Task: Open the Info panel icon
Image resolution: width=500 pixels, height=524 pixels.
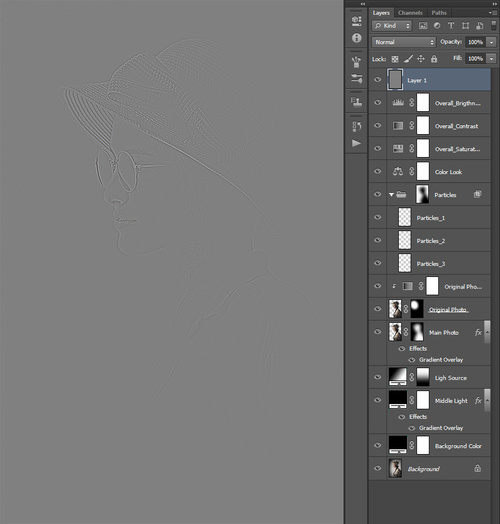Action: (x=356, y=38)
